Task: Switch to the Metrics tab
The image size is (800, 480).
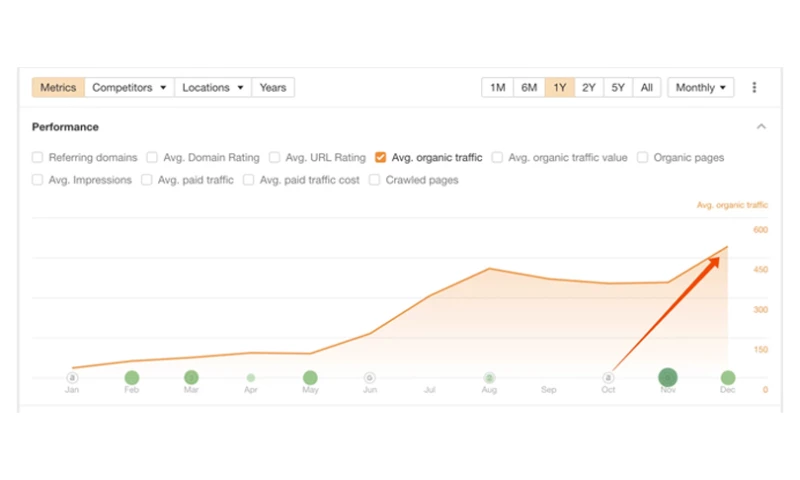Action: pyautogui.click(x=58, y=88)
